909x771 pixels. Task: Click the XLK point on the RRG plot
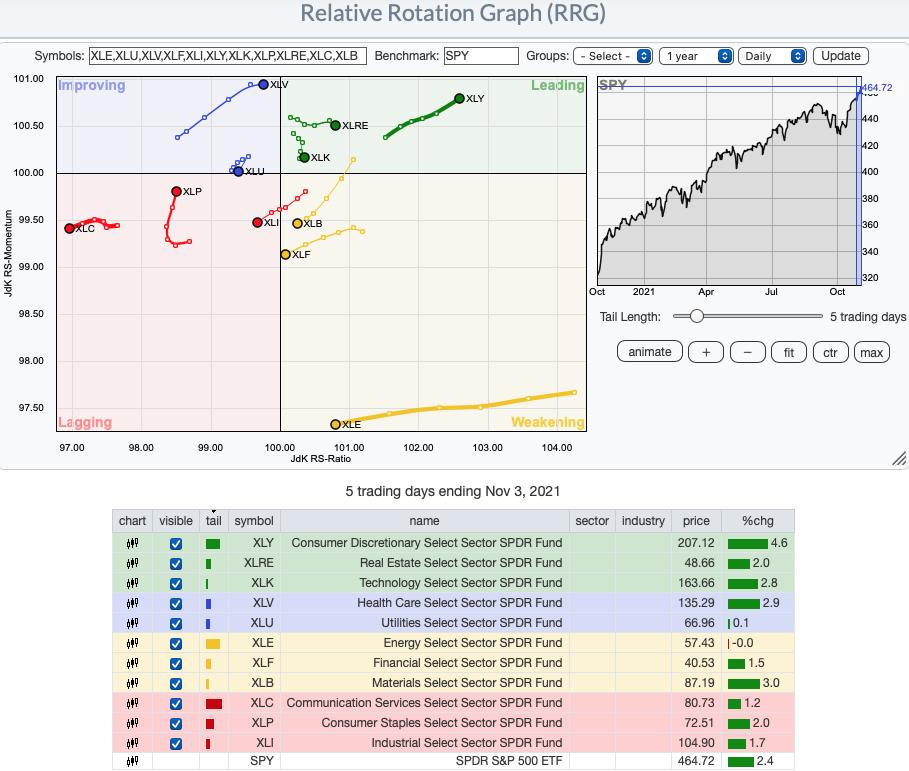point(304,157)
